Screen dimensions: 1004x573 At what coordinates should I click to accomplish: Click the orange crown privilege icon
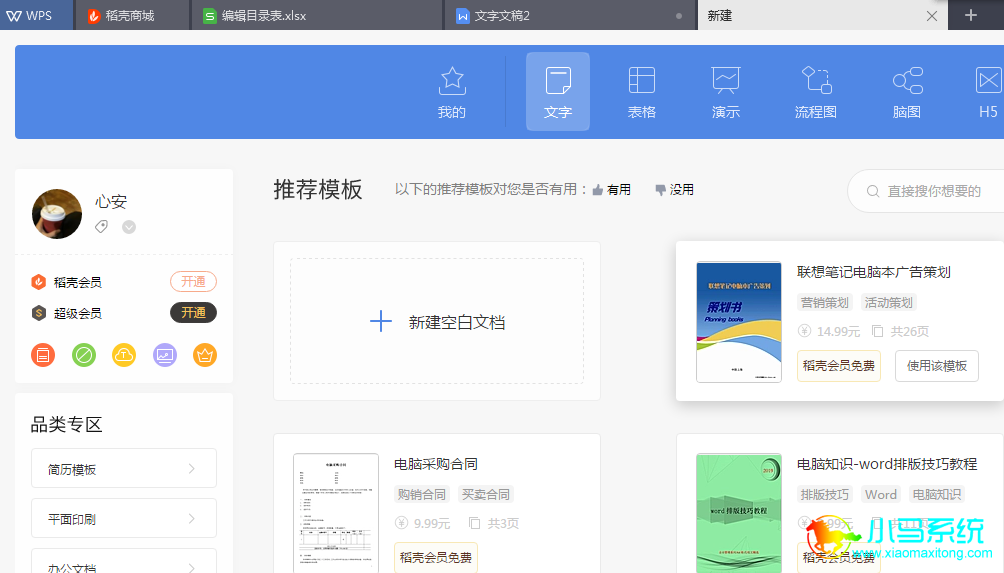coord(205,355)
